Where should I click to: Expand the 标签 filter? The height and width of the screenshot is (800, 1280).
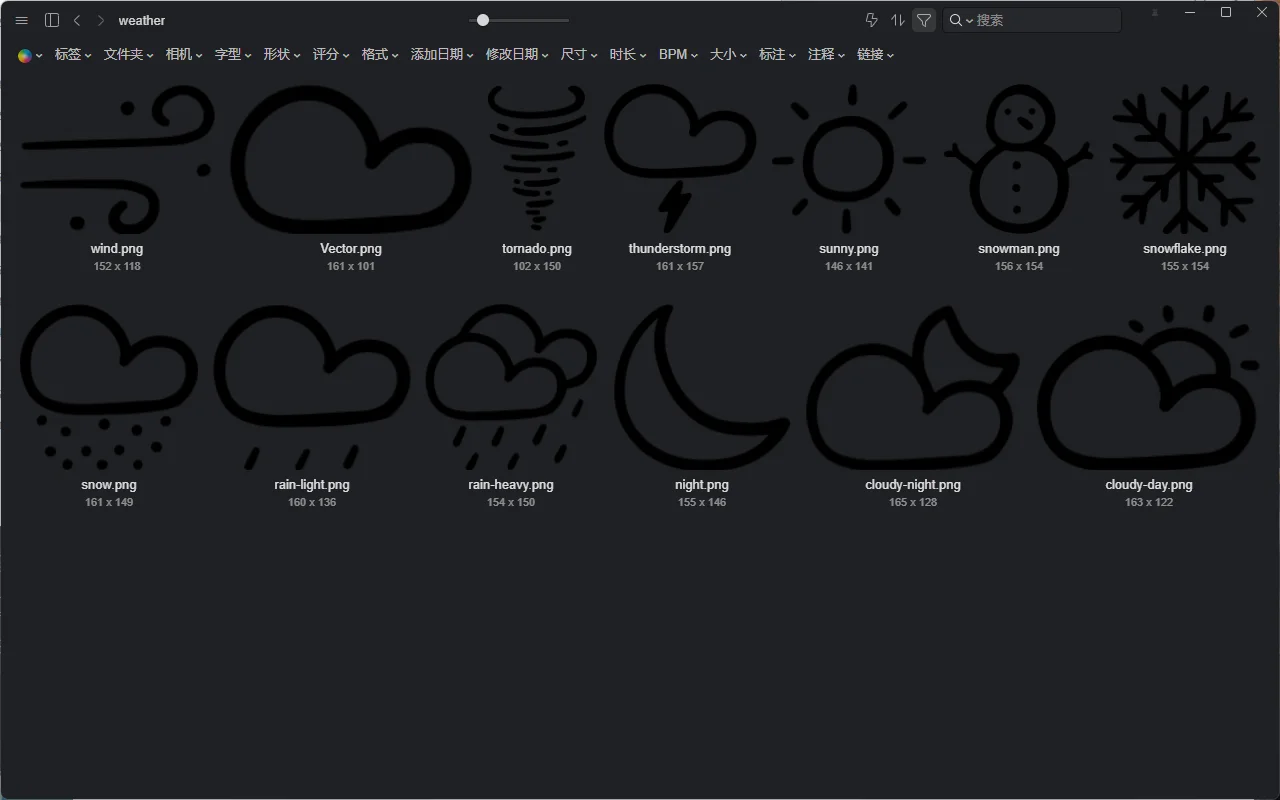tap(73, 55)
